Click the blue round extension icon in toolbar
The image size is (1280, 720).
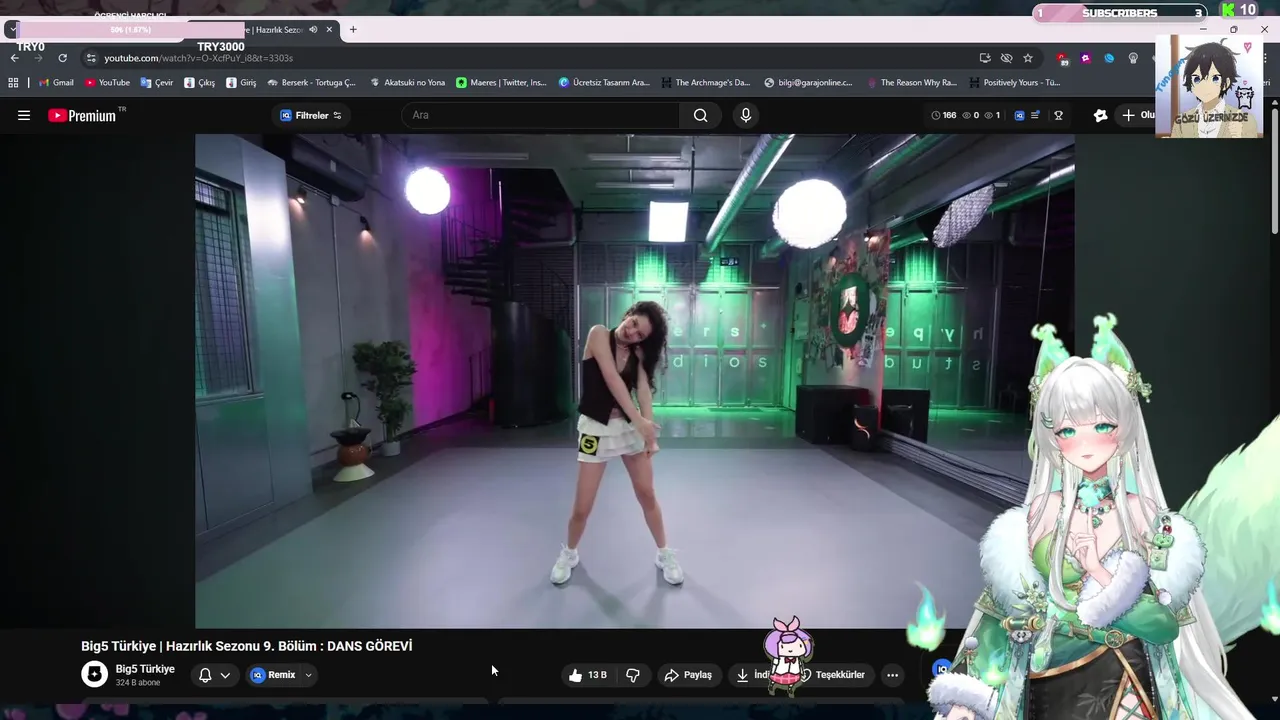click(x=1109, y=58)
